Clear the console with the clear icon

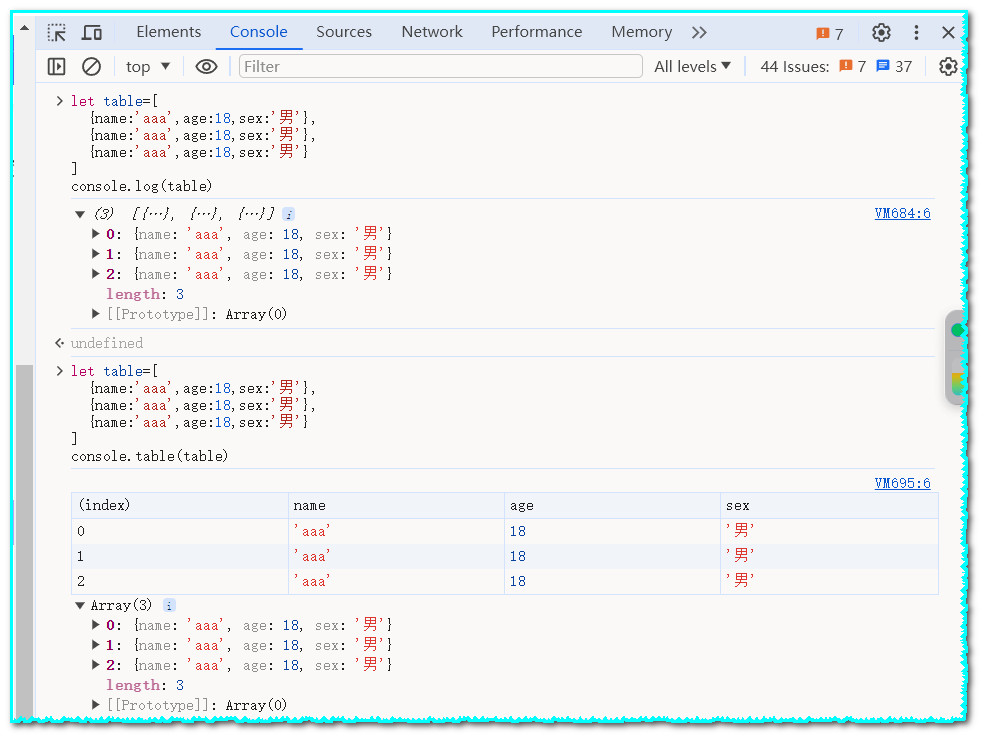pyautogui.click(x=91, y=66)
